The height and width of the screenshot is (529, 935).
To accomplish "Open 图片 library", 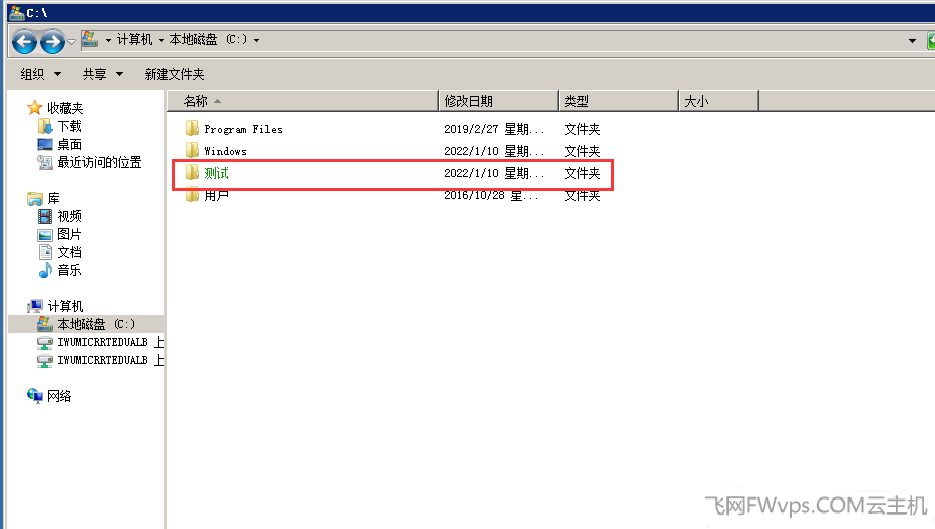I will (69, 234).
